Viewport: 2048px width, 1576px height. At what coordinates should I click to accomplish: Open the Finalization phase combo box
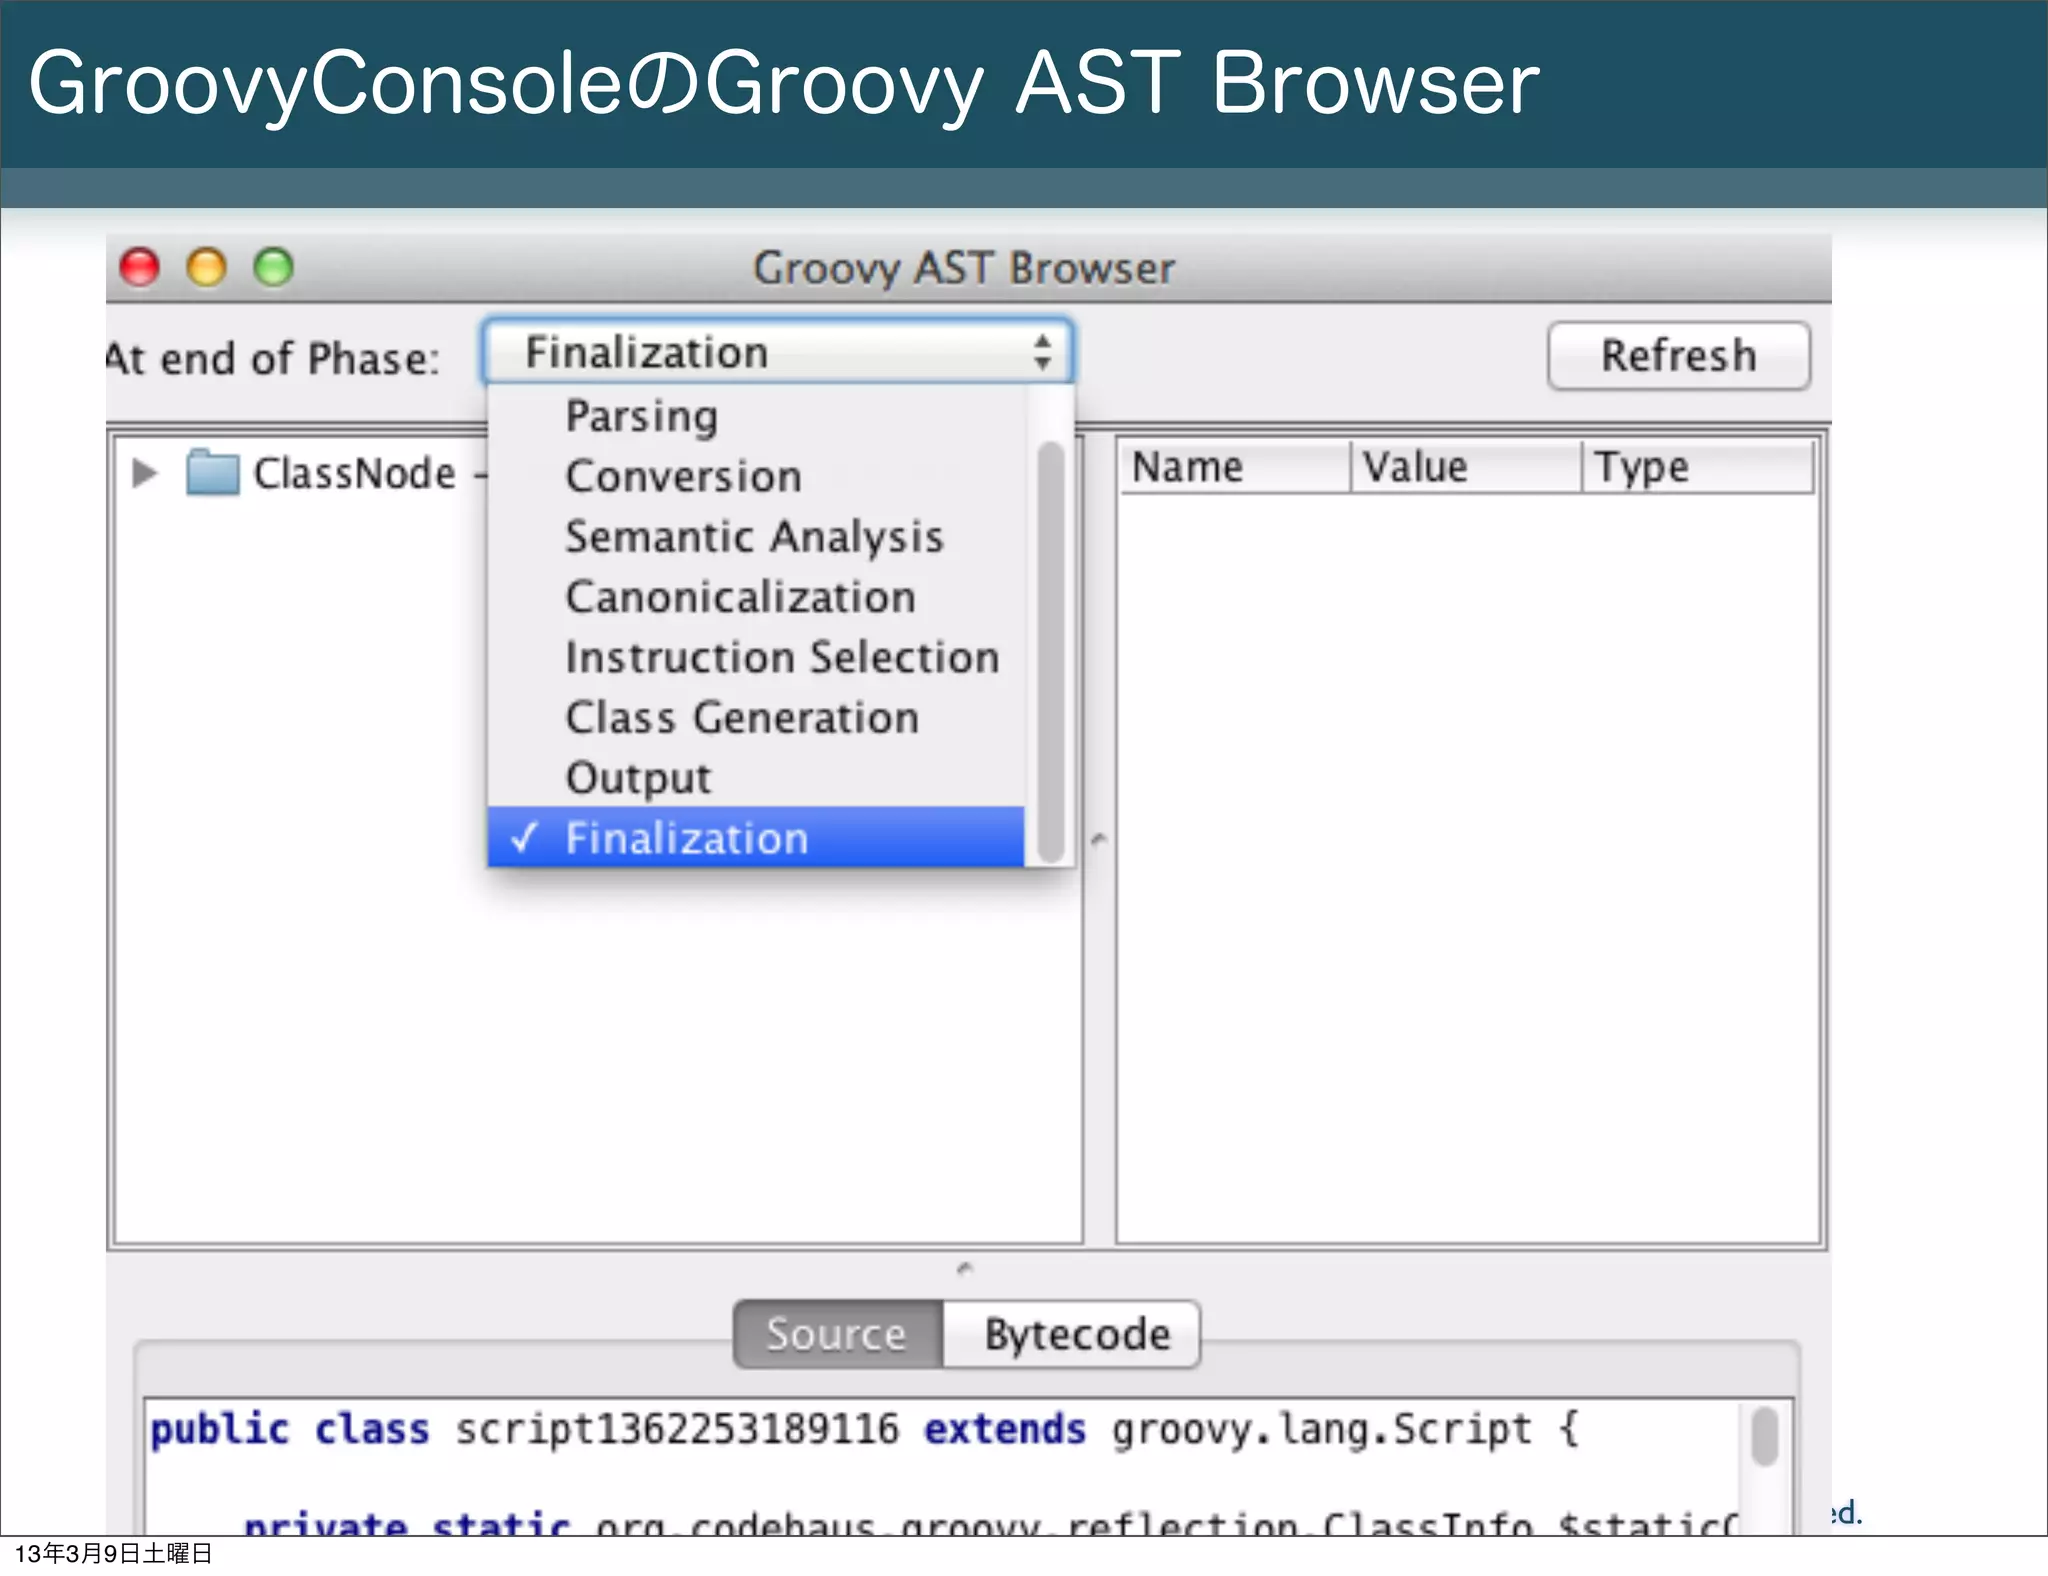point(778,352)
